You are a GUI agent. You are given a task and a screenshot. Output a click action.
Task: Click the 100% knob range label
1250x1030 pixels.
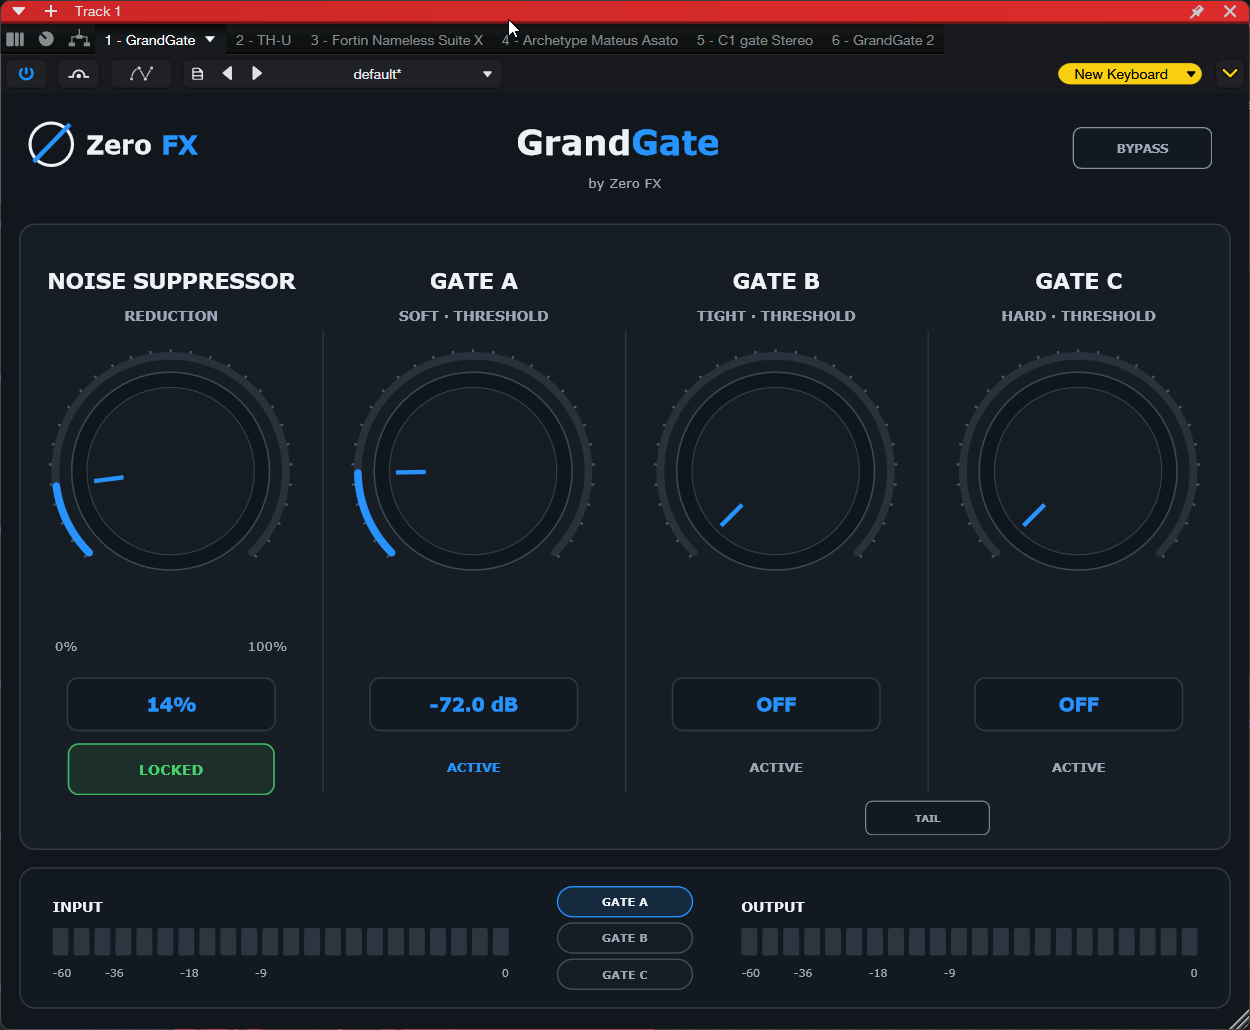pyautogui.click(x=267, y=647)
